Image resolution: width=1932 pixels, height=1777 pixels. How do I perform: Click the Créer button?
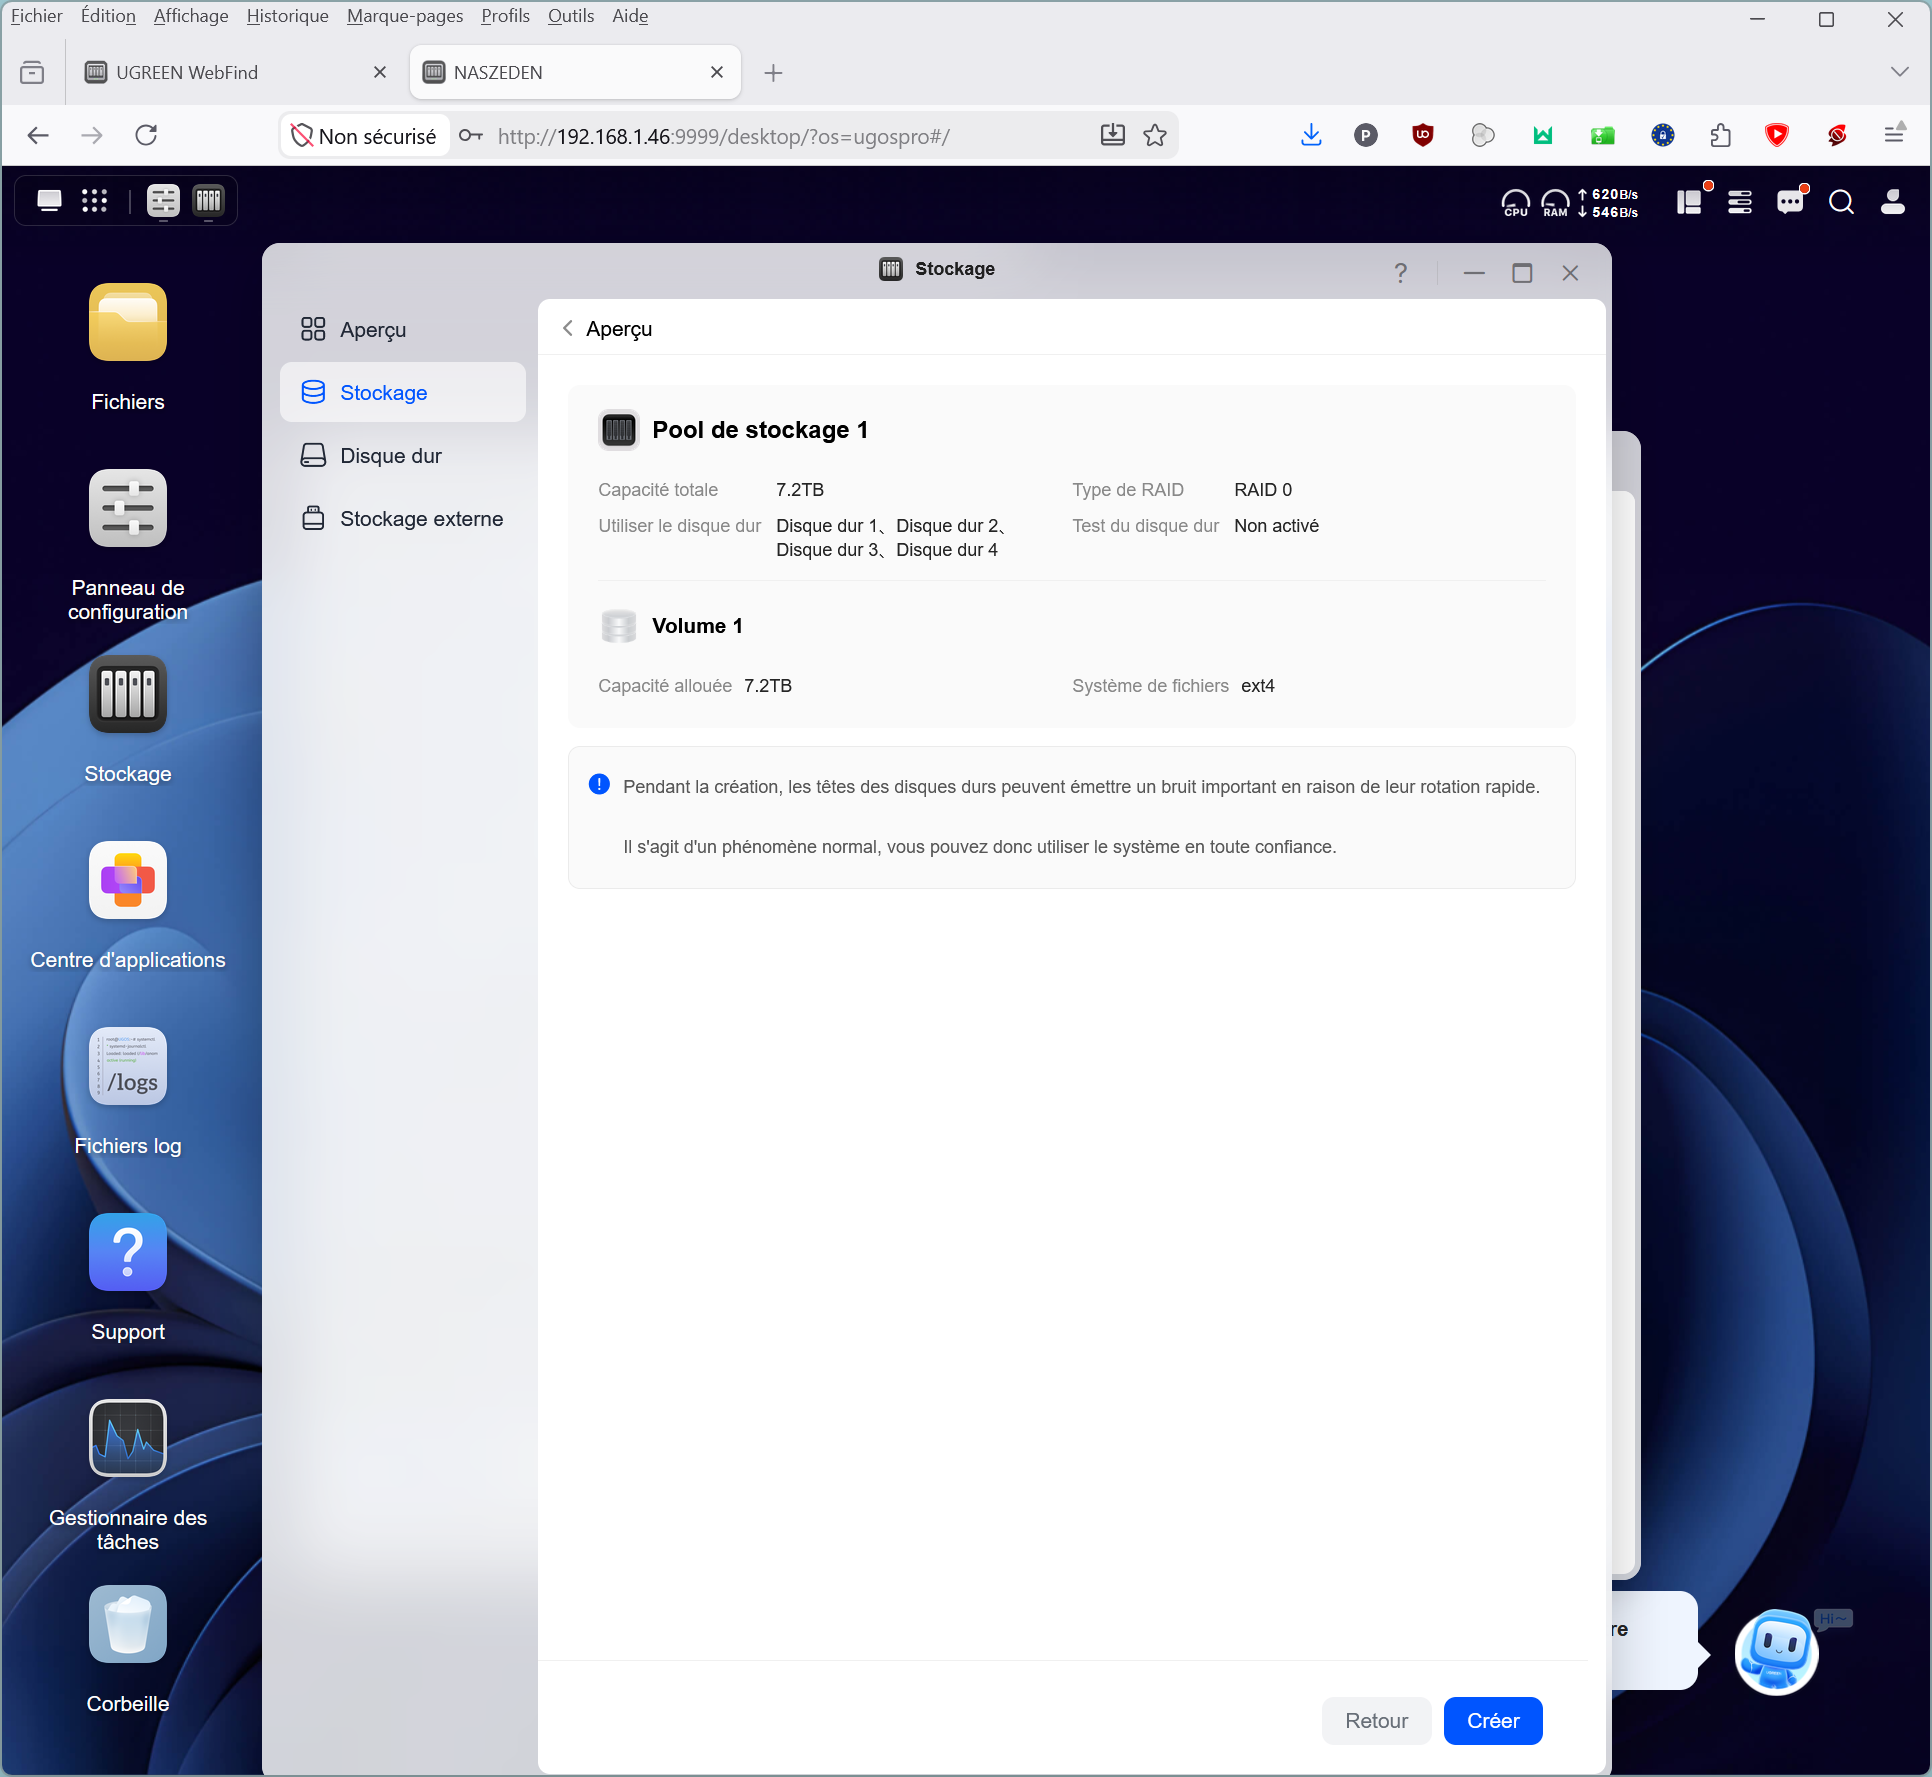tap(1493, 1720)
